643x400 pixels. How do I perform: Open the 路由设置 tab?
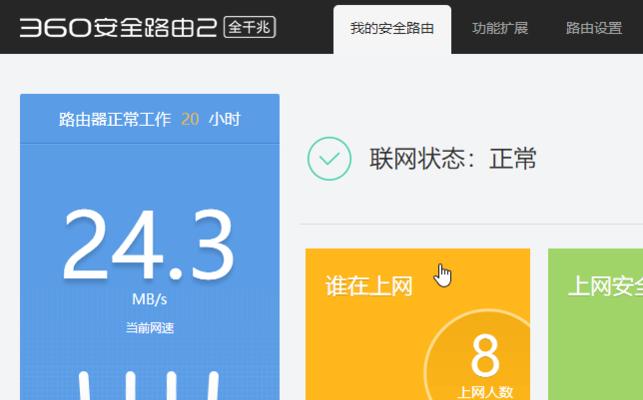pos(594,28)
